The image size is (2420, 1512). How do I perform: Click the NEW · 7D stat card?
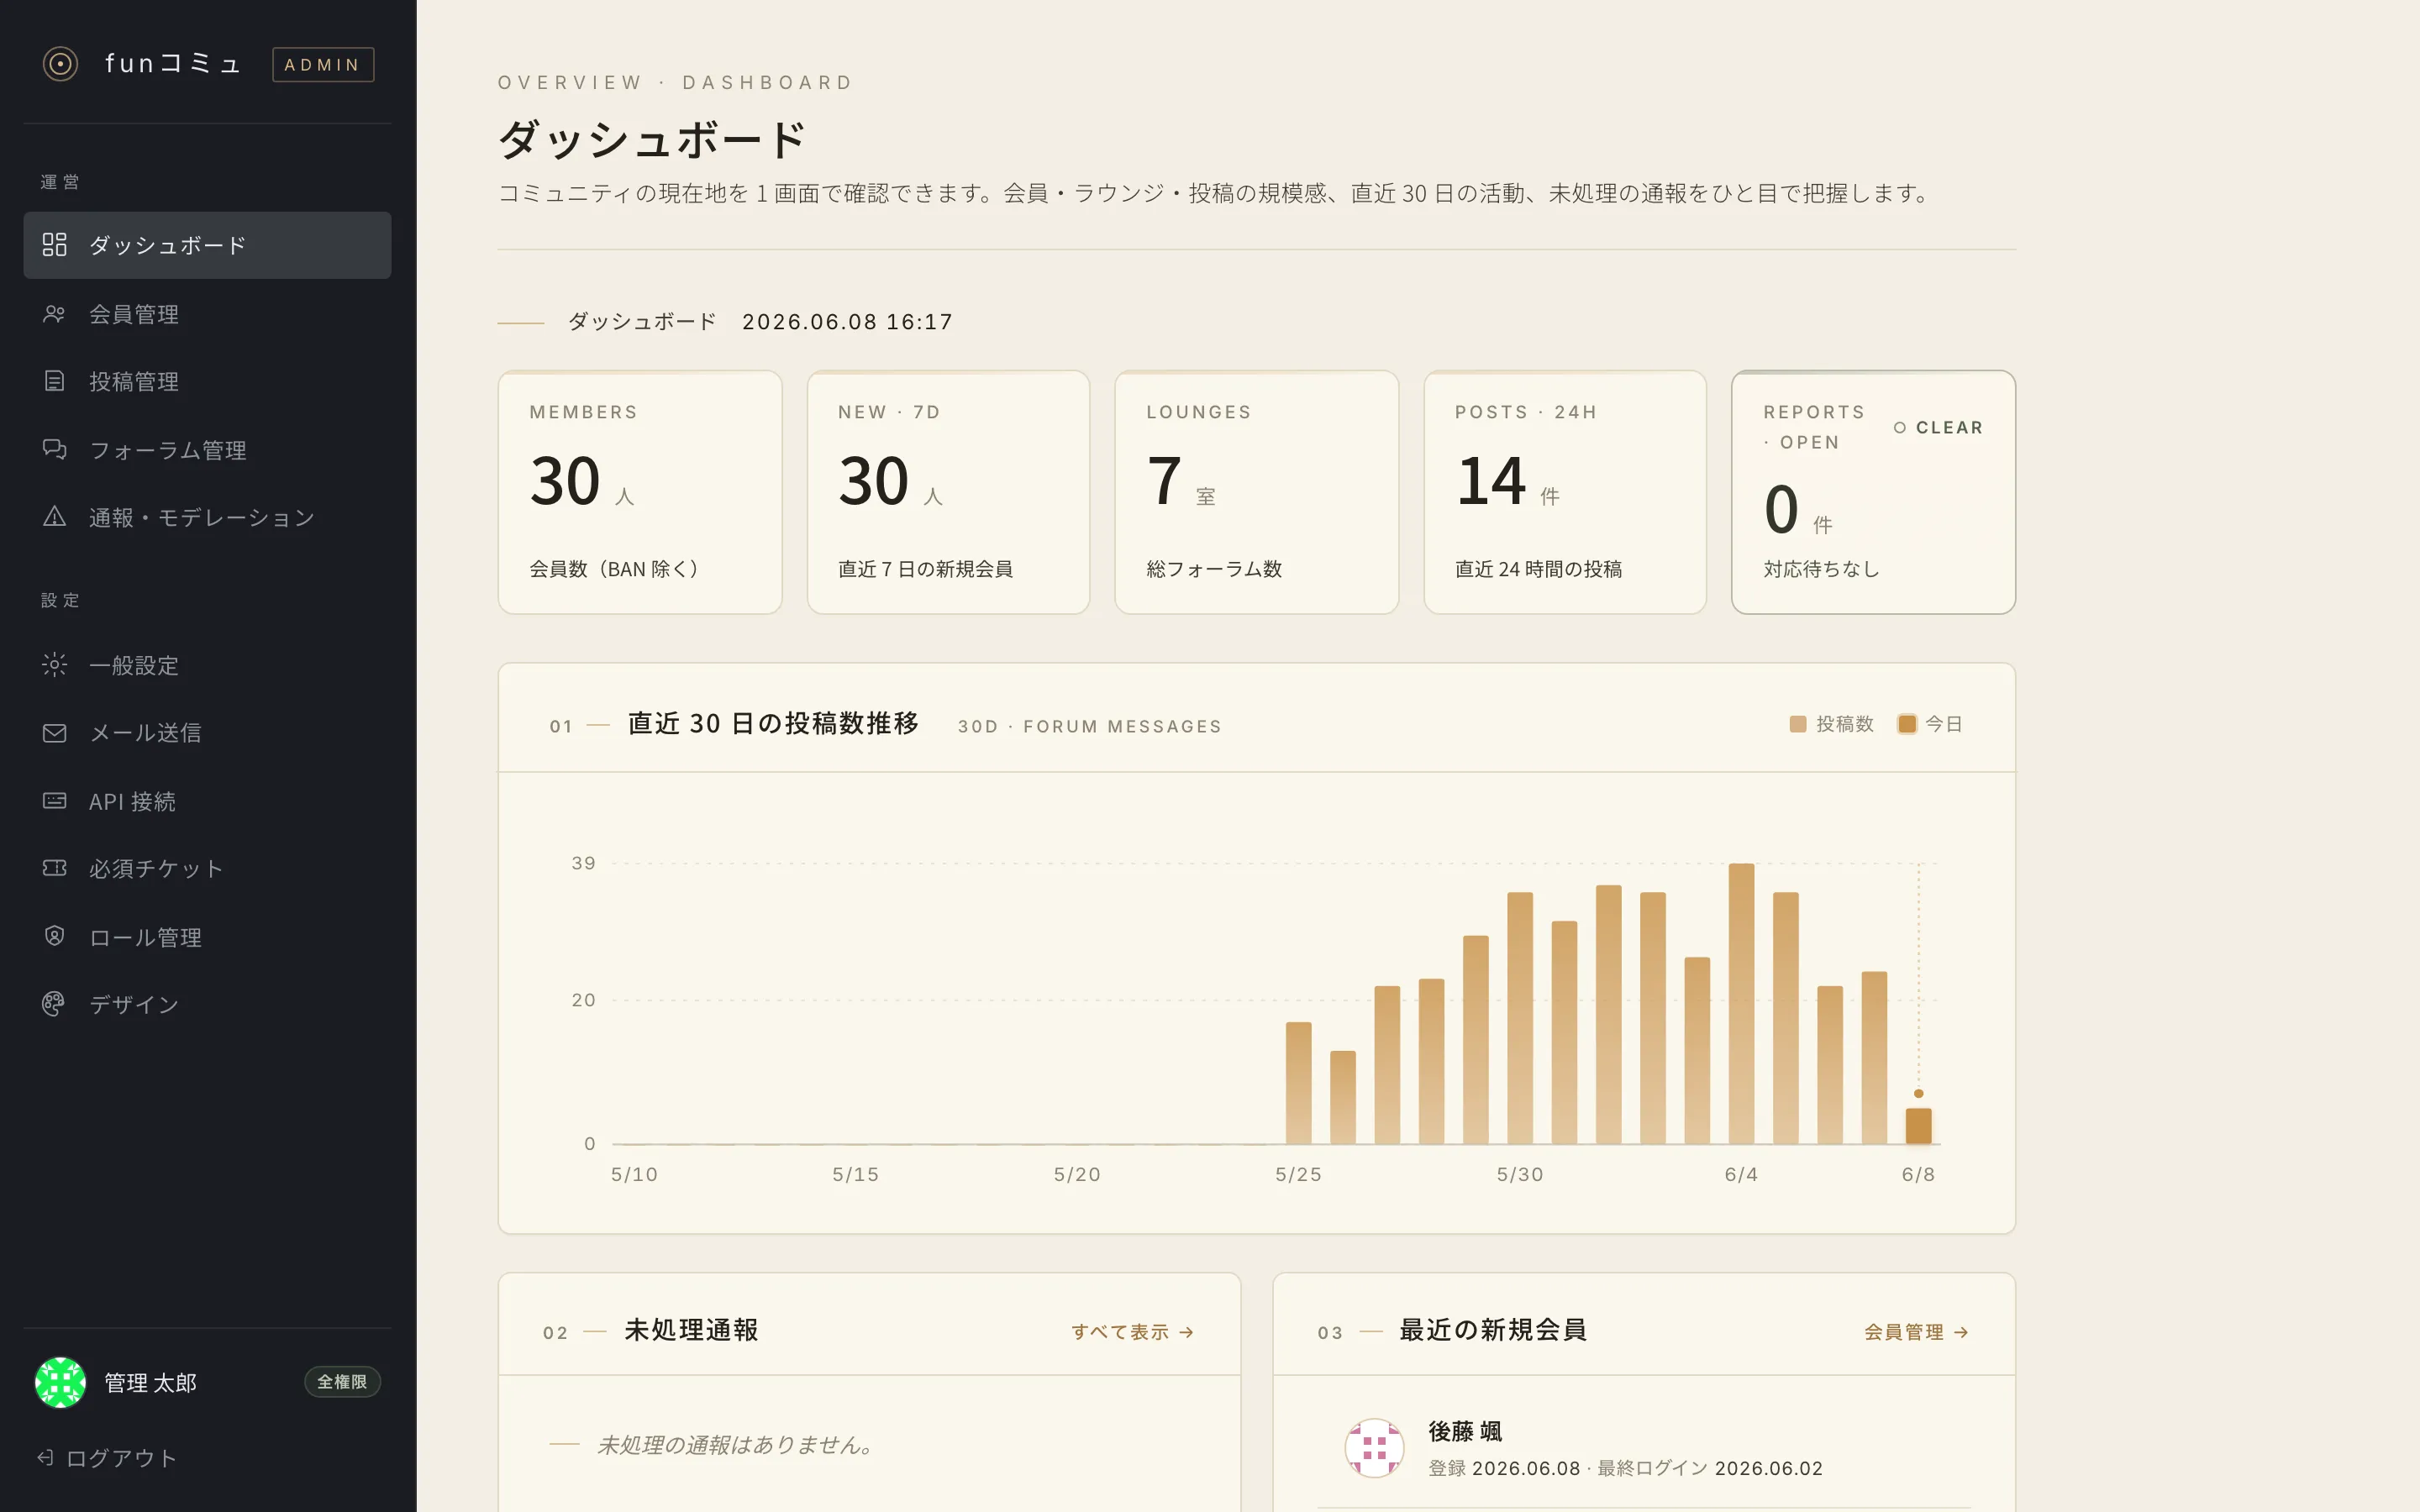(x=948, y=492)
